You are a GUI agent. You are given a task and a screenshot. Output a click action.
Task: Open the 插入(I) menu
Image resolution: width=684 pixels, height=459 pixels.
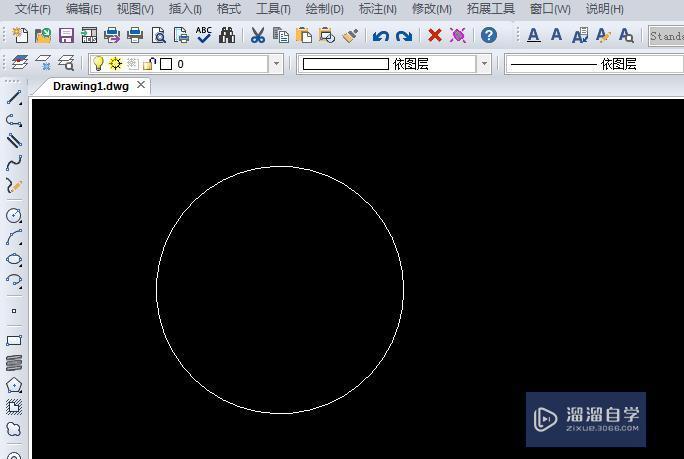pos(185,9)
